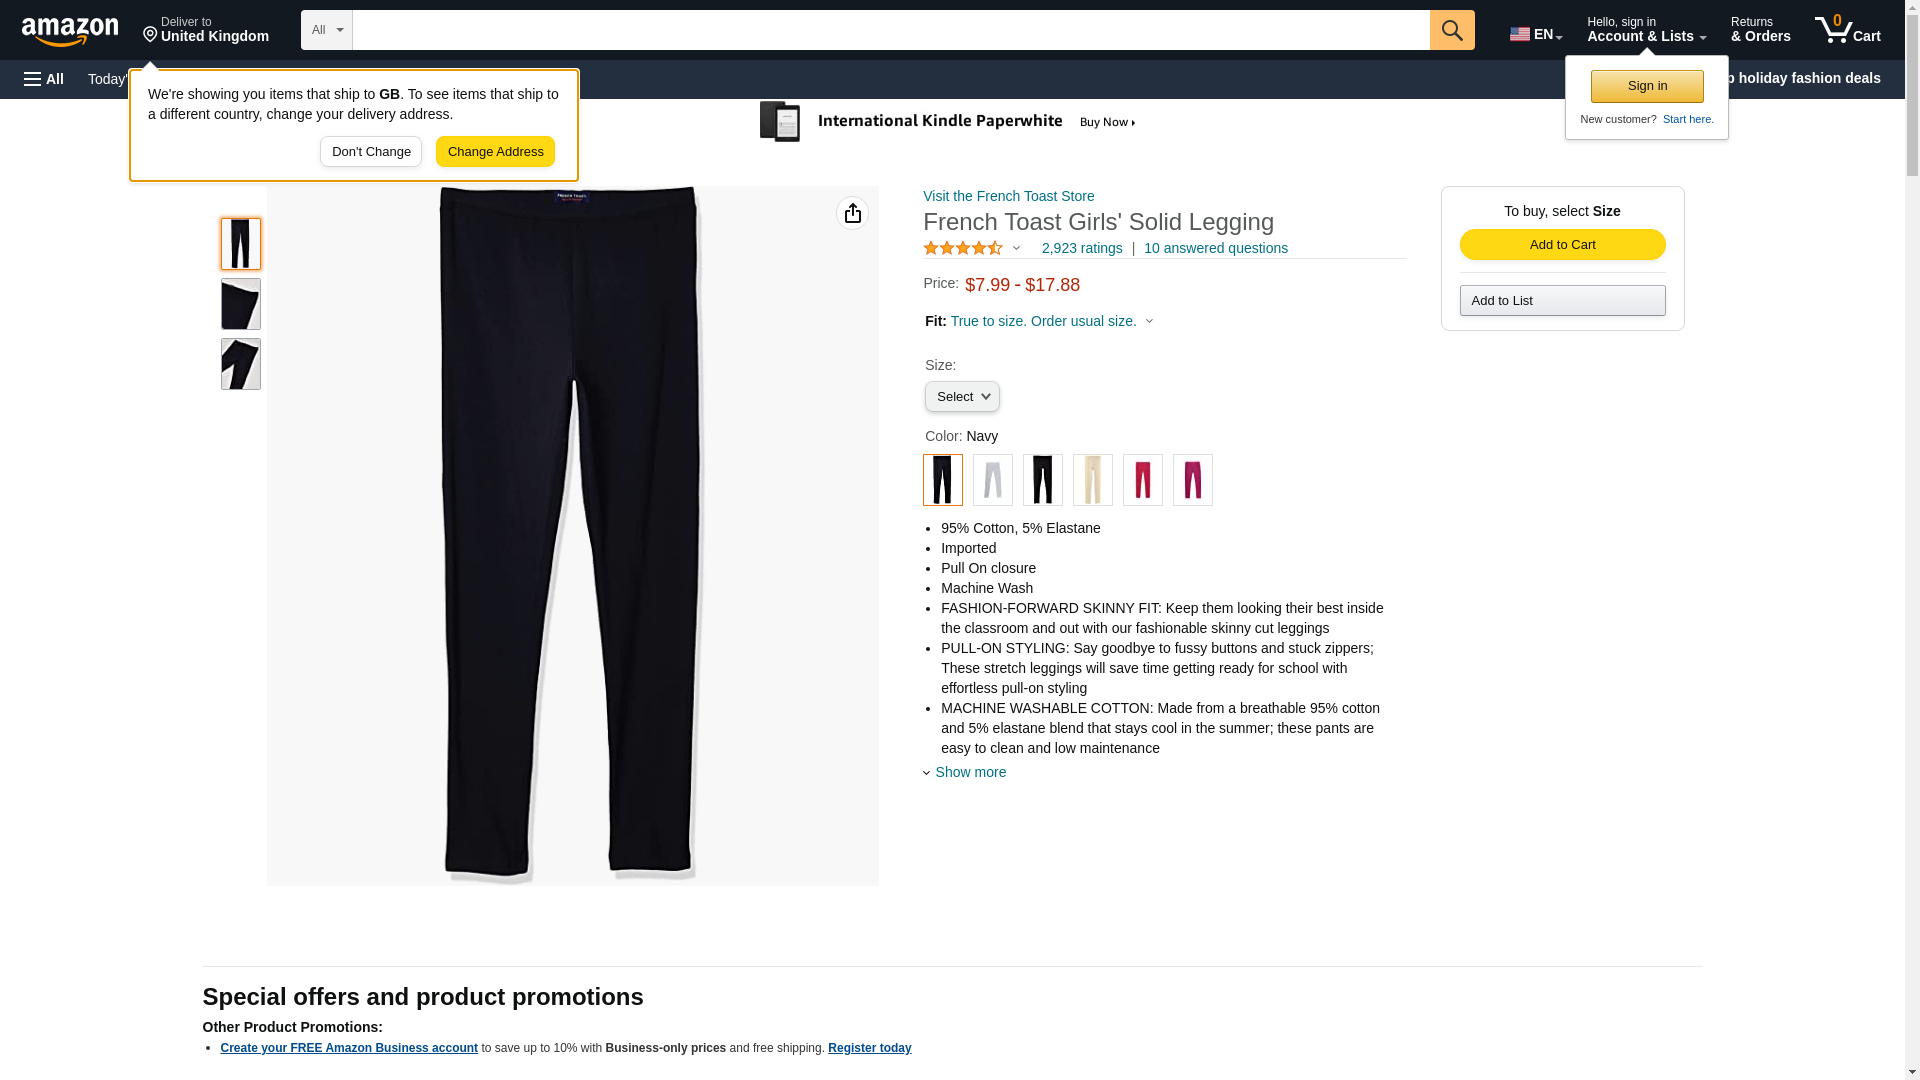Open the All hamburger menu

[44, 79]
